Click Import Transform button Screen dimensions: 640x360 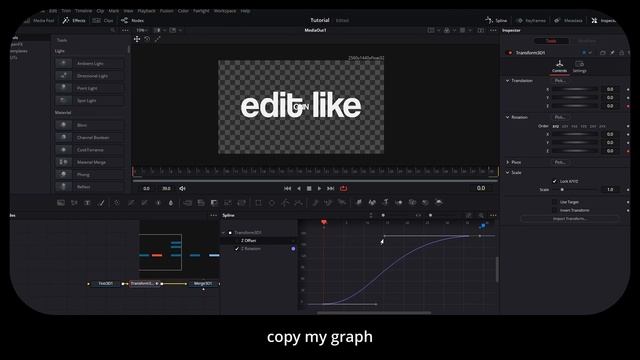pyautogui.click(x=570, y=219)
